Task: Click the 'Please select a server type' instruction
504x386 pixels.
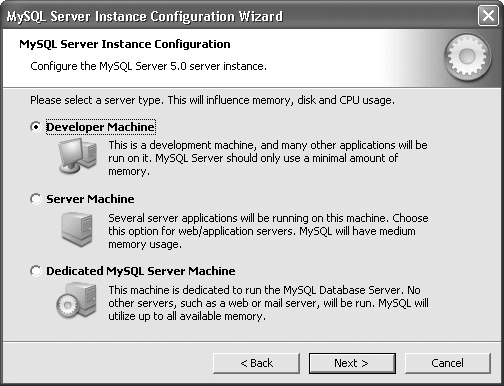Action: [212, 100]
